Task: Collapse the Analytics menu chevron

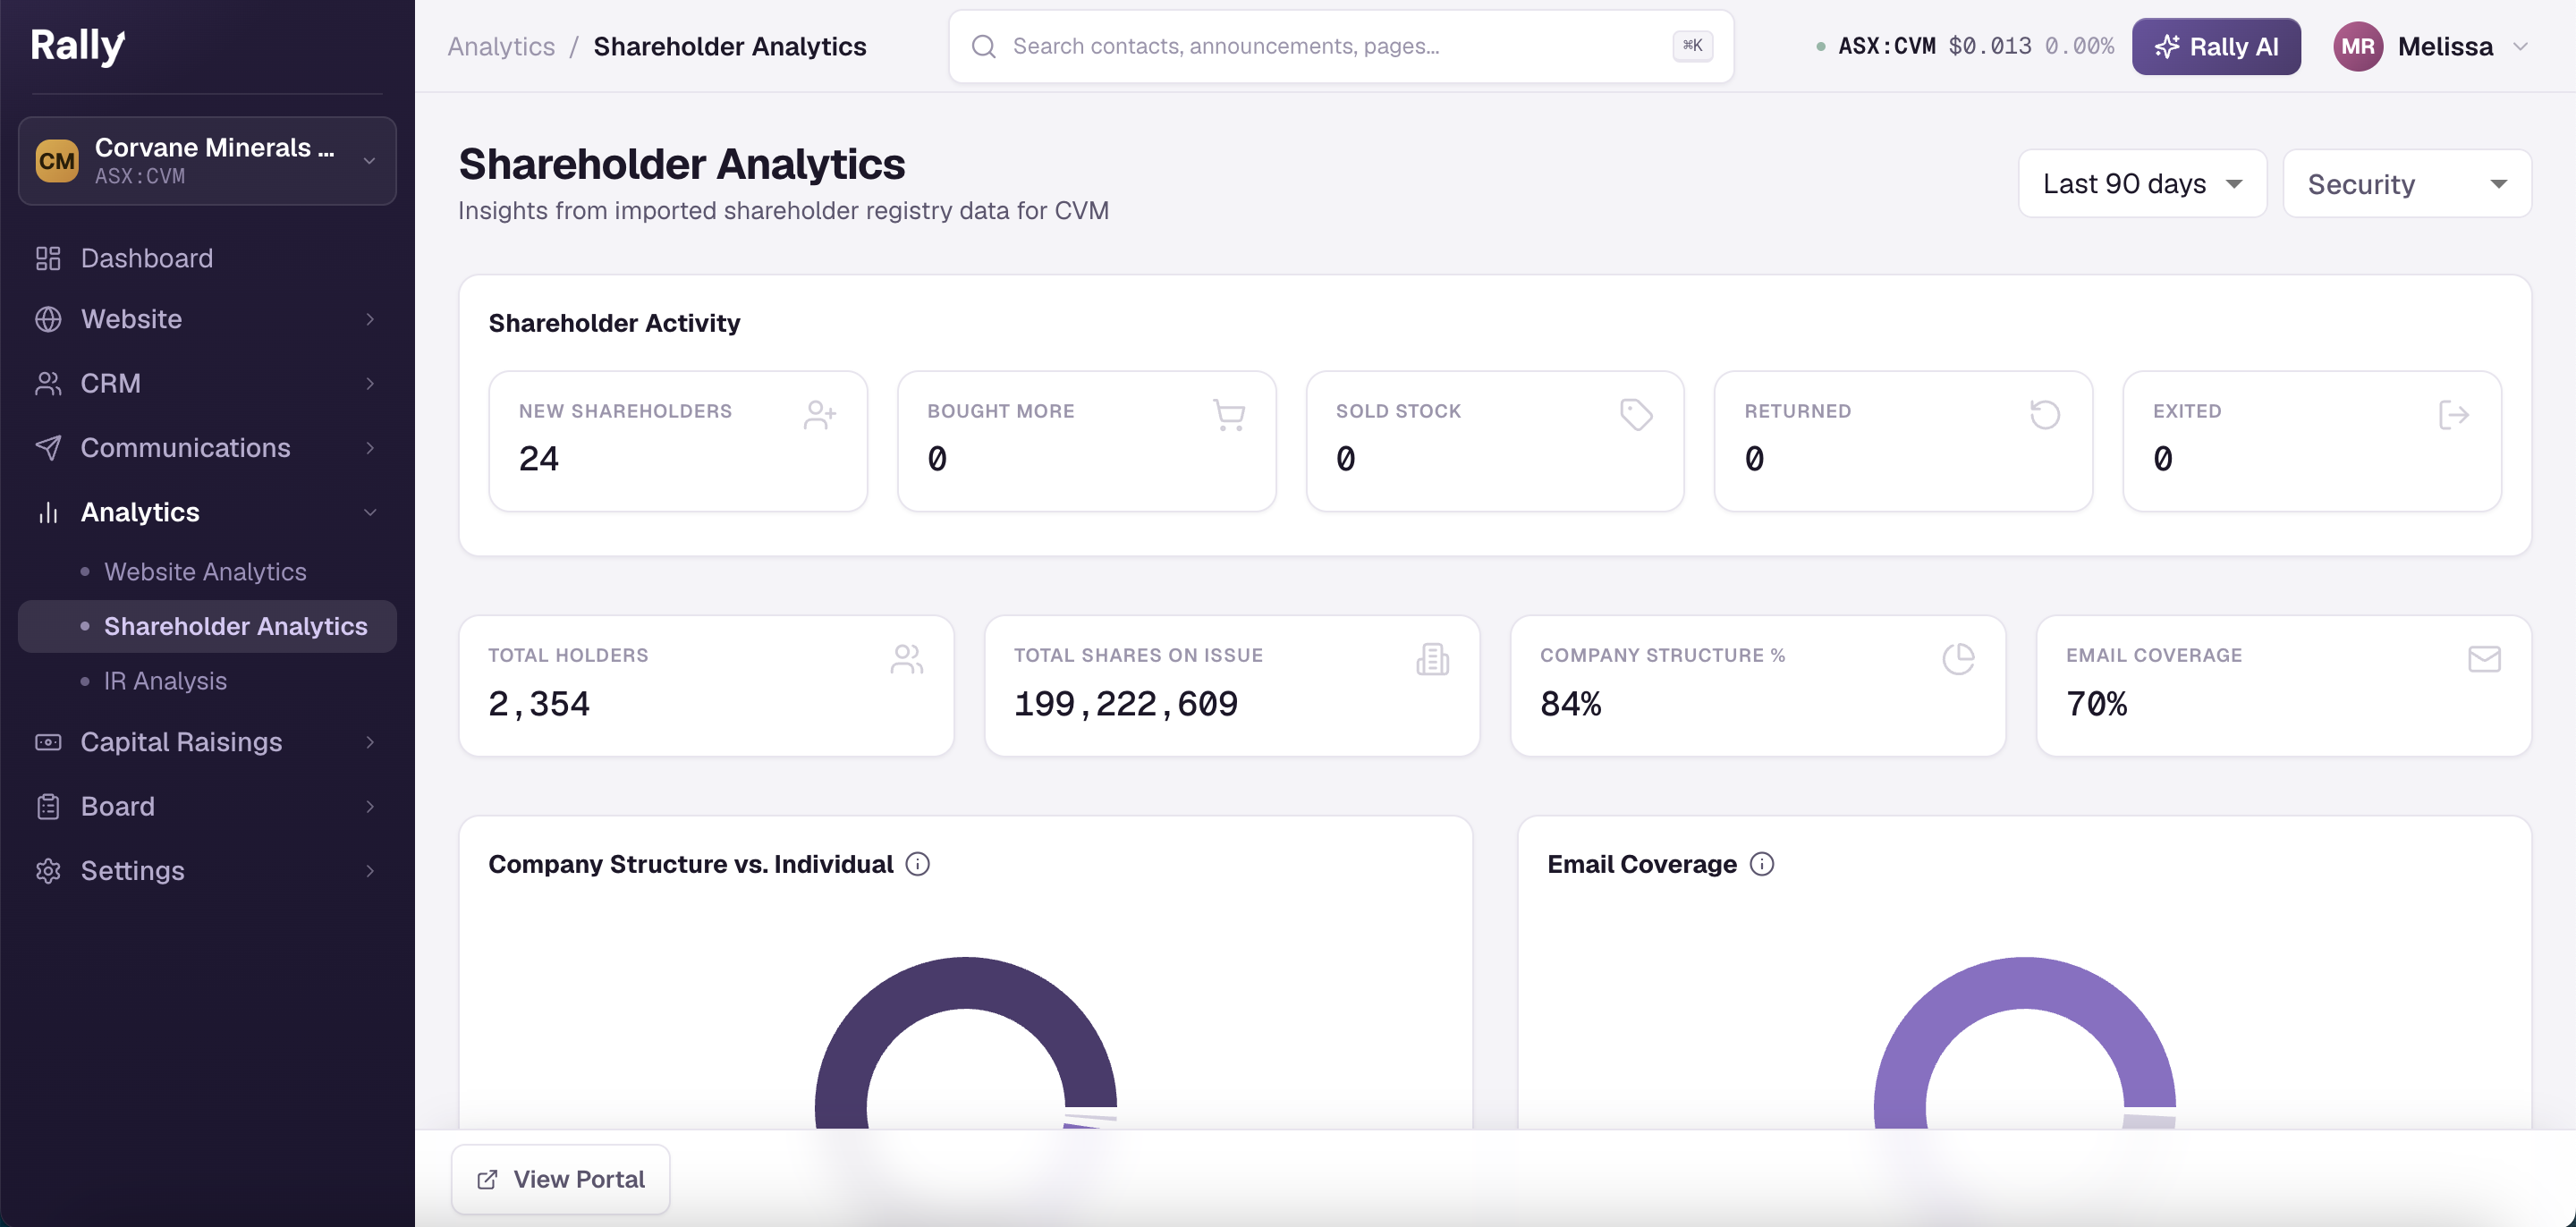Action: pos(370,512)
